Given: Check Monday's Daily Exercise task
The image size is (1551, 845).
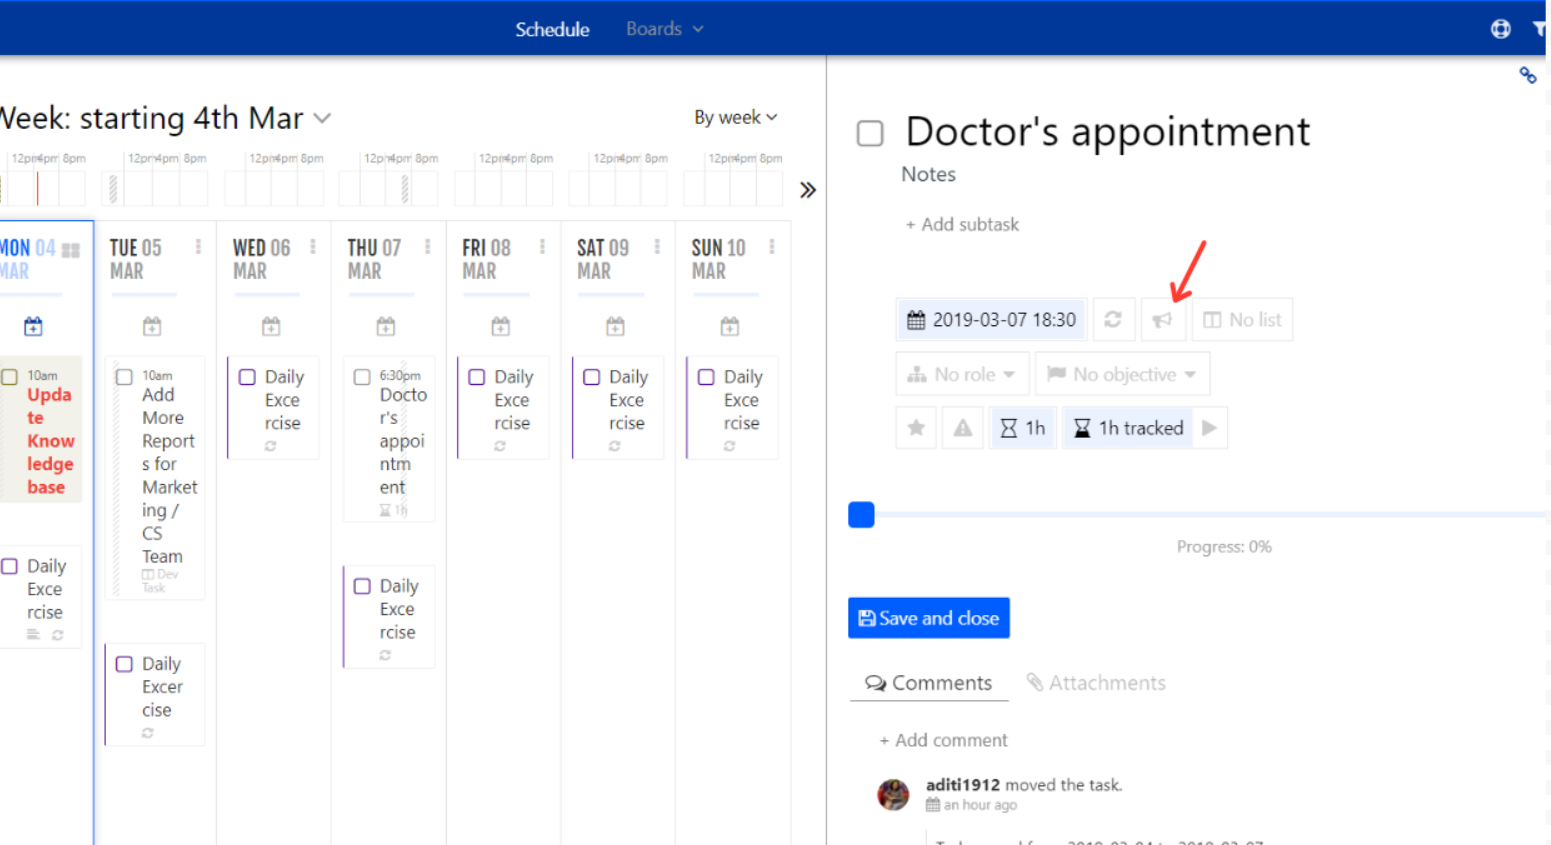Looking at the screenshot, I should pyautogui.click(x=10, y=566).
